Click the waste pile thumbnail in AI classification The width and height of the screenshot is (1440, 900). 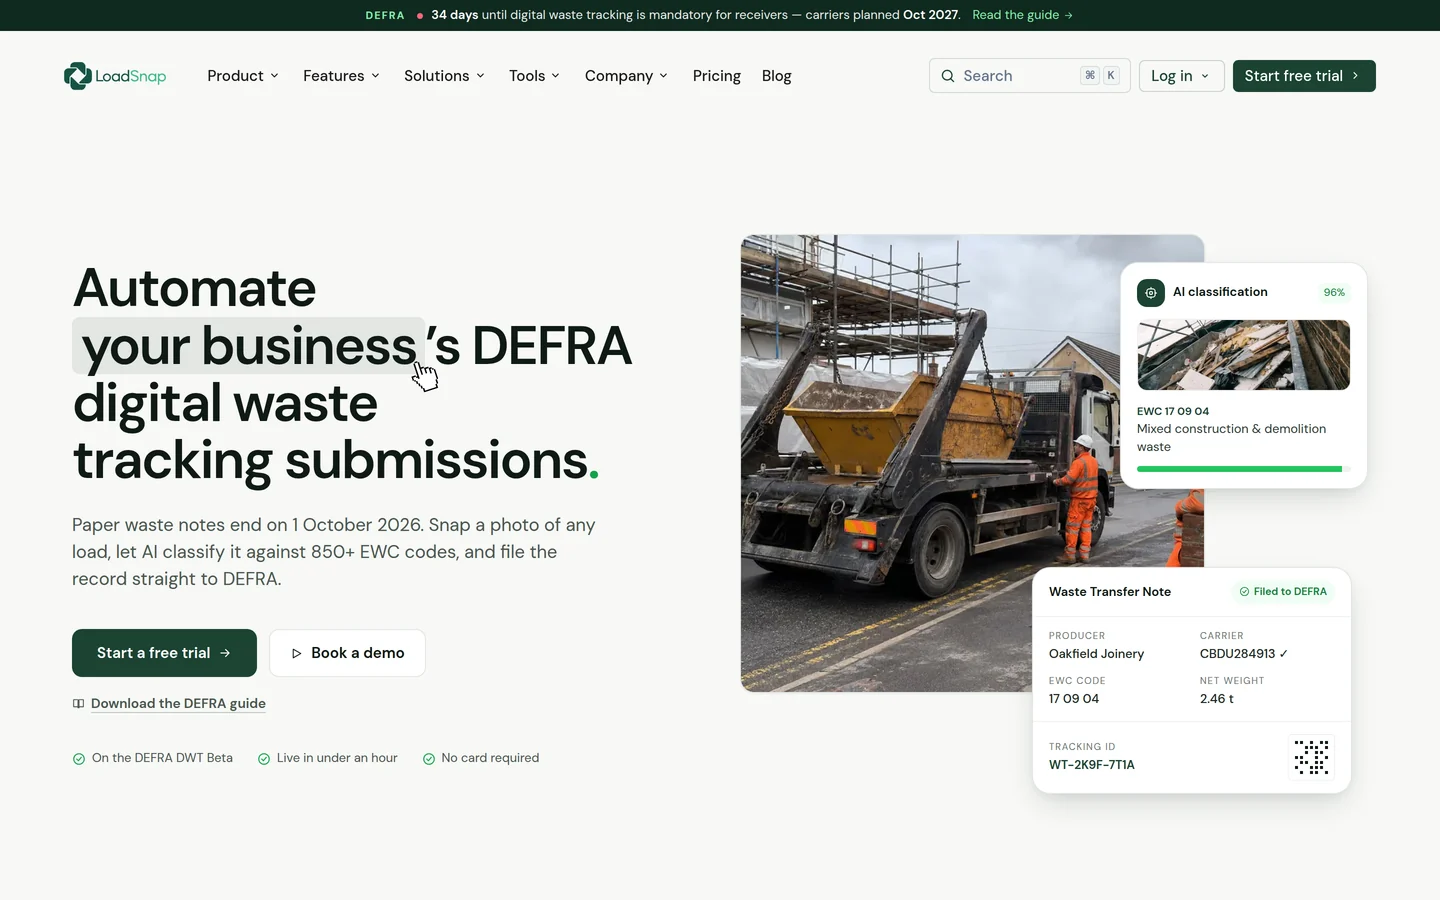pos(1243,355)
